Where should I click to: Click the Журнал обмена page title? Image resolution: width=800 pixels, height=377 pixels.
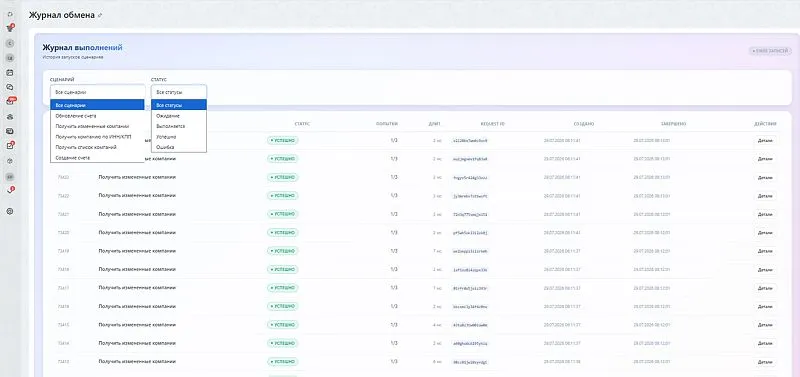(62, 15)
